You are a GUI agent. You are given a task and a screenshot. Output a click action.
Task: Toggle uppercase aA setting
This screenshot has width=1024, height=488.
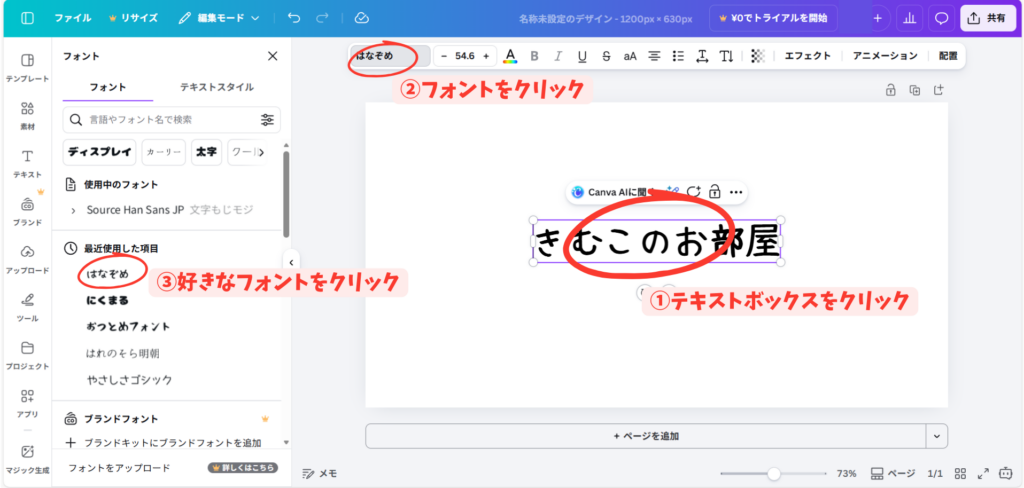pyautogui.click(x=630, y=56)
